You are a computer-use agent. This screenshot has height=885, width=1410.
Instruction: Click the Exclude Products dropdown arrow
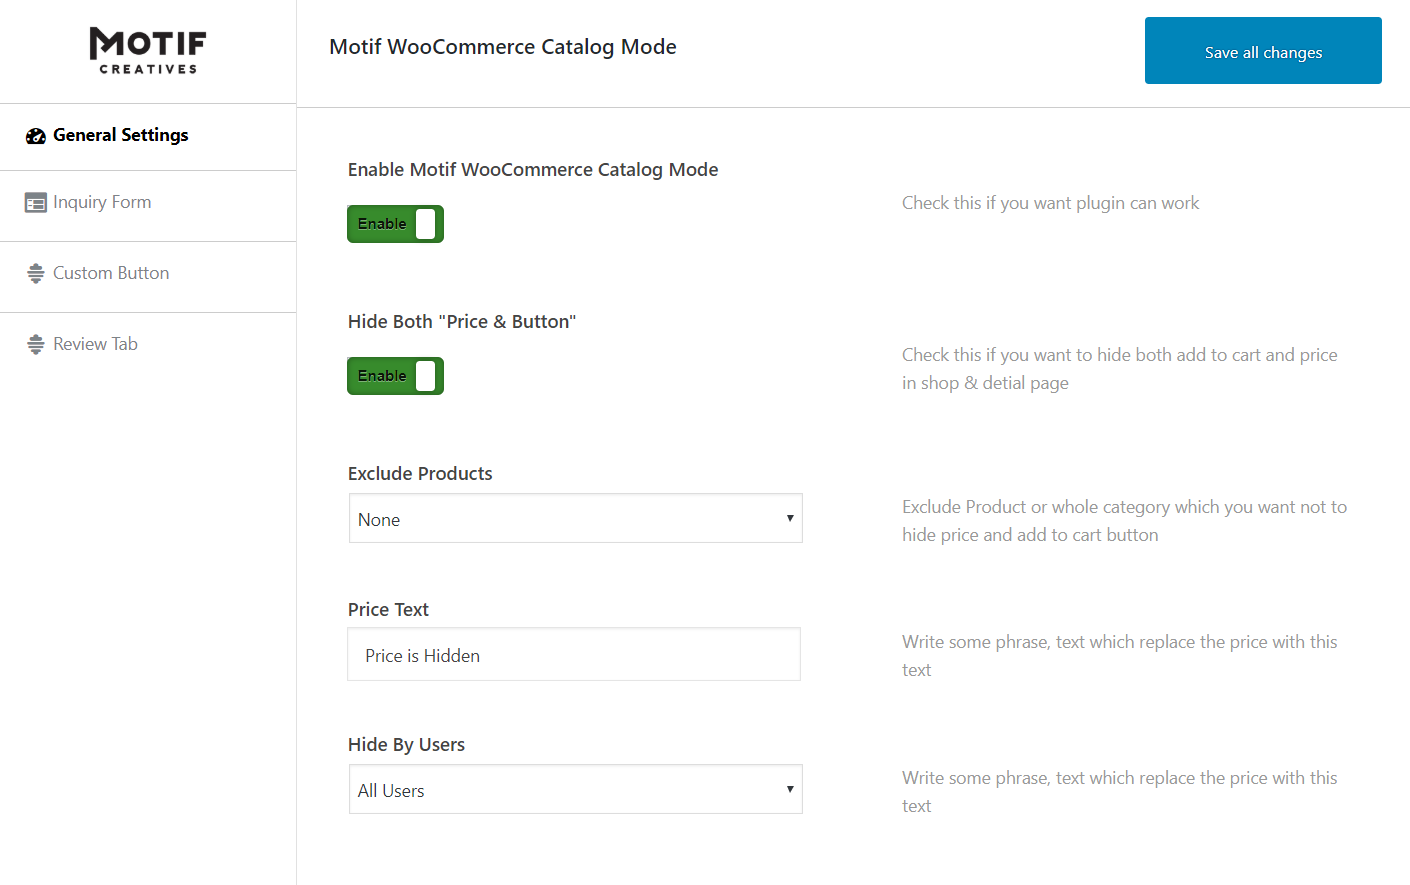click(x=787, y=518)
